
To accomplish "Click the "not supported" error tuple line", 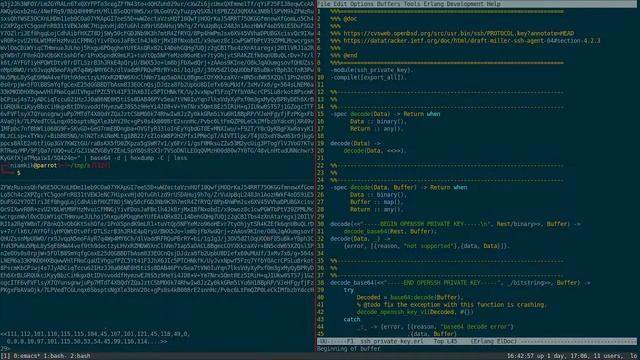I will point(427,246).
